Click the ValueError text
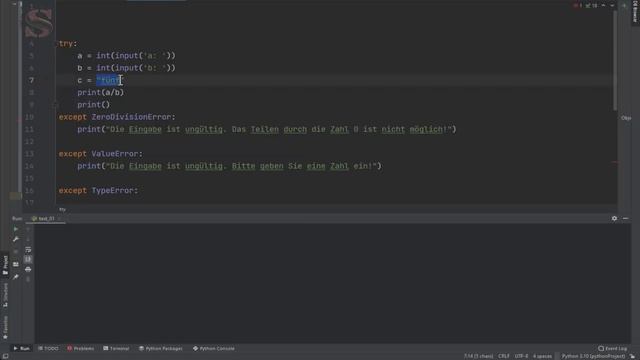 (115, 154)
